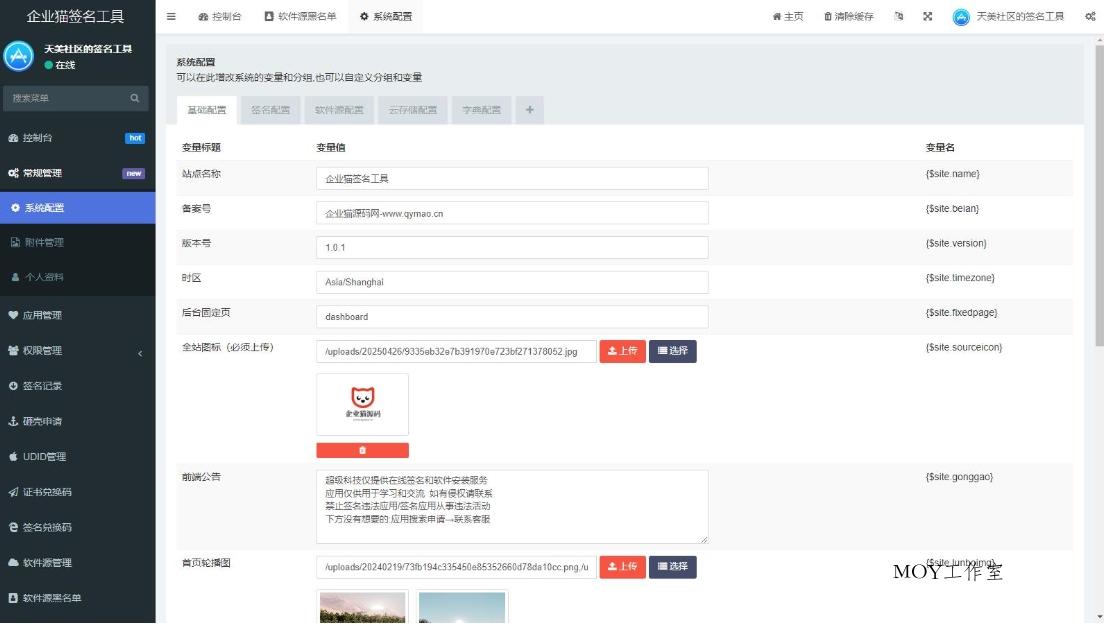Click 上传 next to 全站图标
The width and height of the screenshot is (1104, 626).
tap(623, 351)
